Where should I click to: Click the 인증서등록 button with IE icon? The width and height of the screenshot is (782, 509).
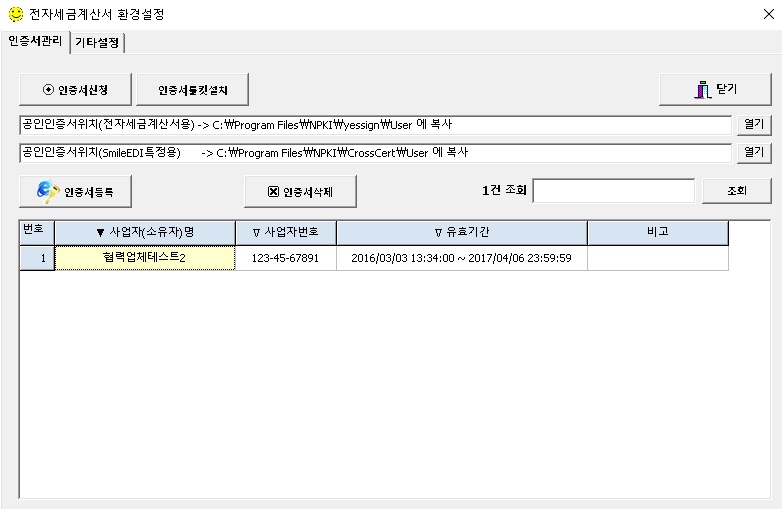[75, 191]
